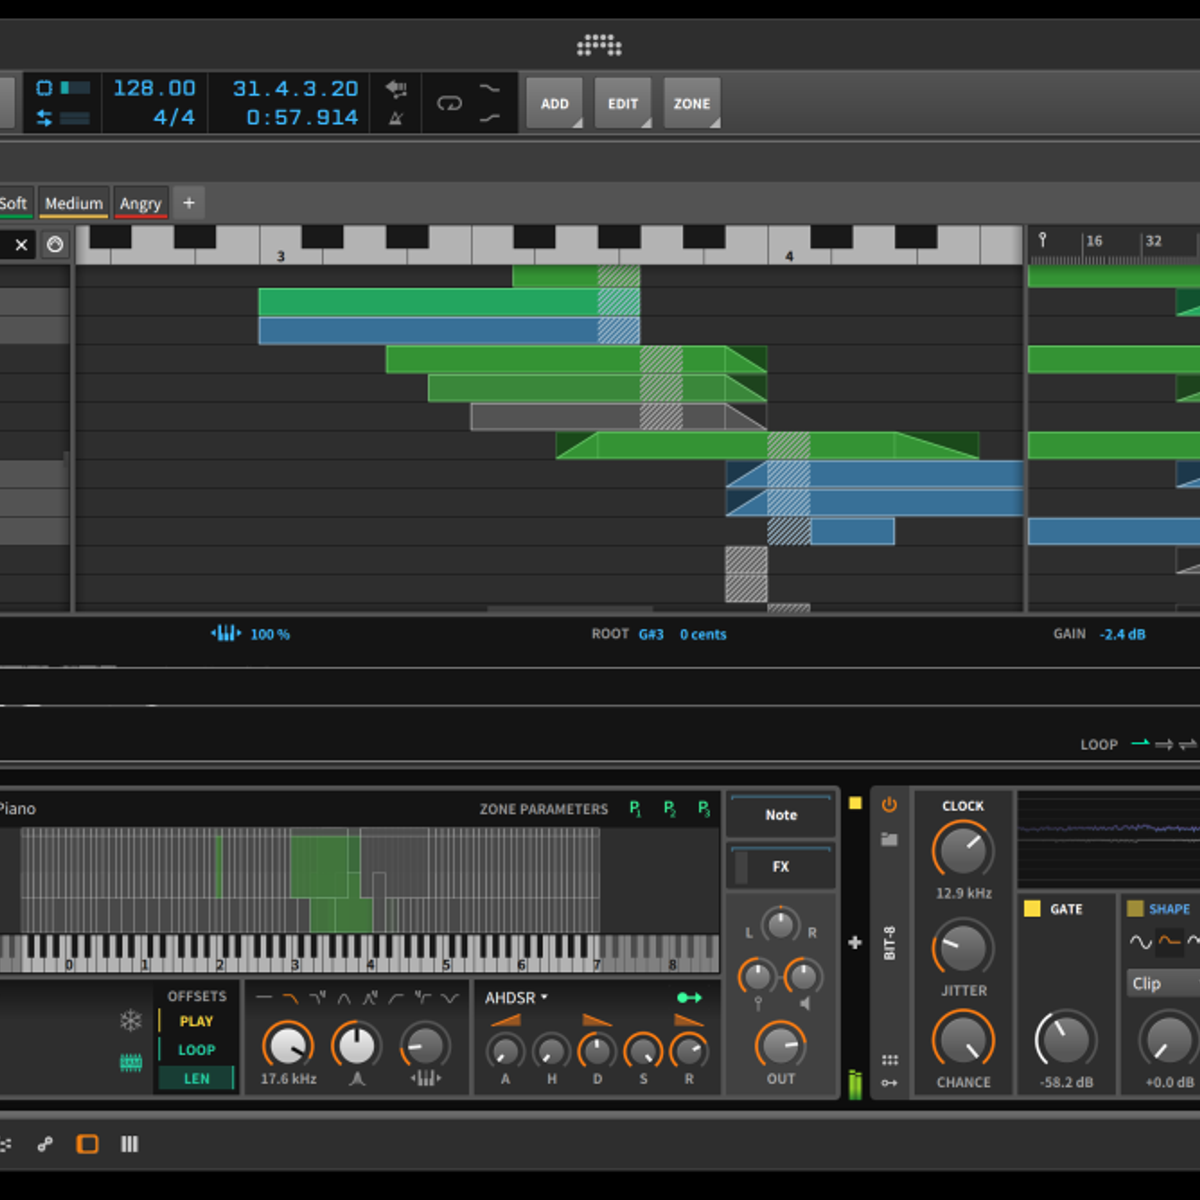Image resolution: width=1200 pixels, height=1200 pixels.
Task: Select the PLAY offset tab
Action: tap(196, 1021)
